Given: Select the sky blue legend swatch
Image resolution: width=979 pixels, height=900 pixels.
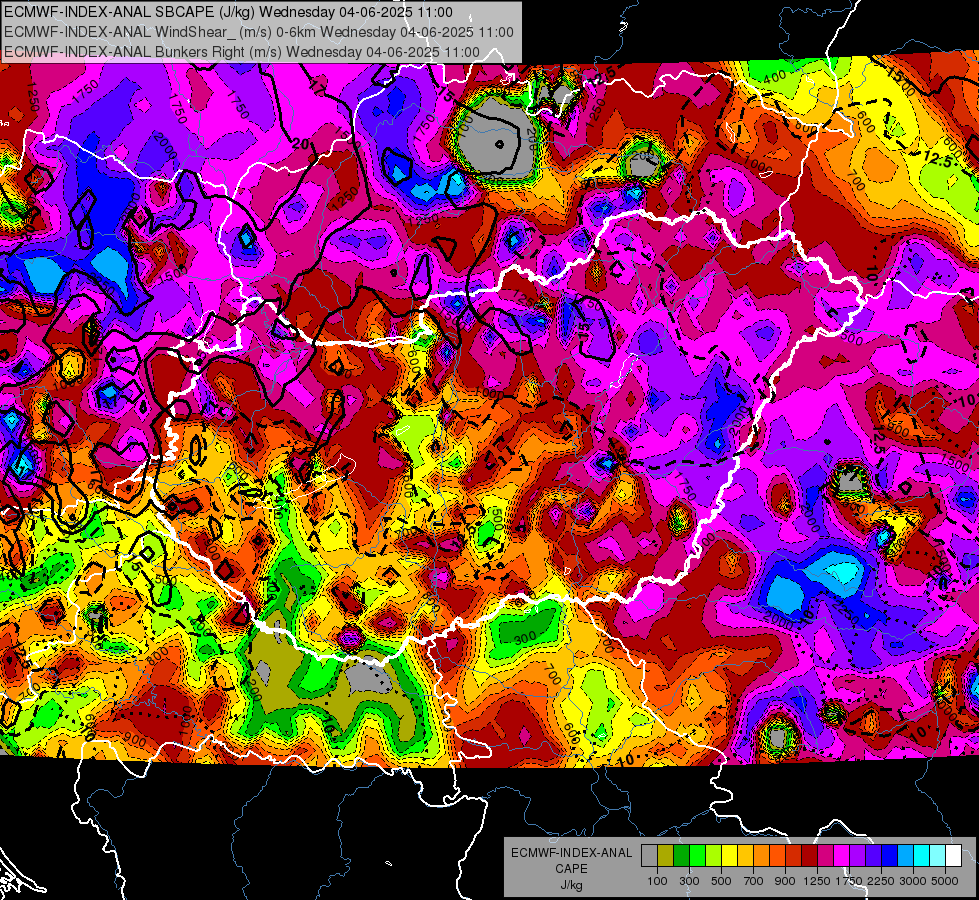Looking at the screenshot, I should click(905, 855).
